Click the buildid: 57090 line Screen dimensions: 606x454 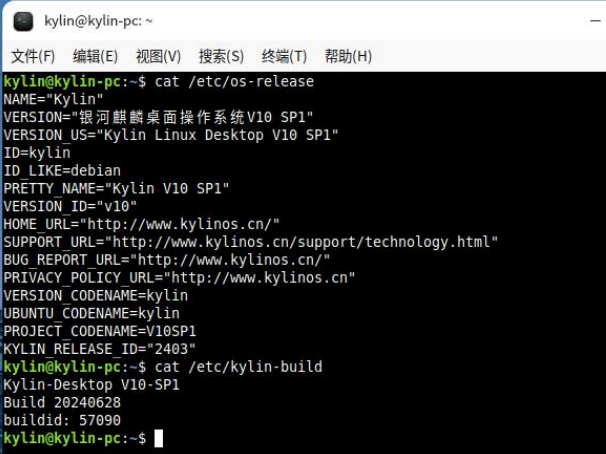62,420
